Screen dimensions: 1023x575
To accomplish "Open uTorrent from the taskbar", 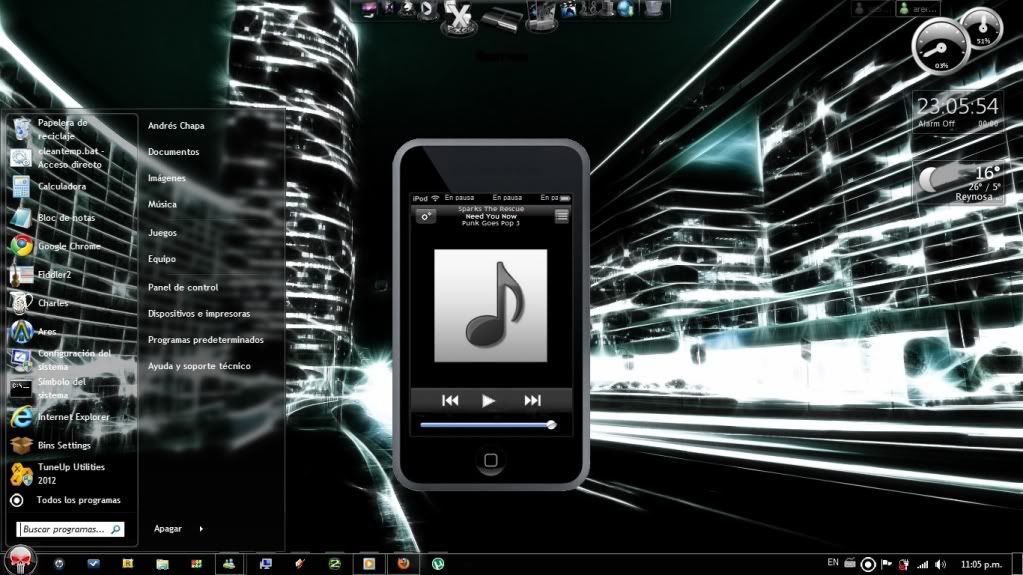I will click(x=438, y=564).
